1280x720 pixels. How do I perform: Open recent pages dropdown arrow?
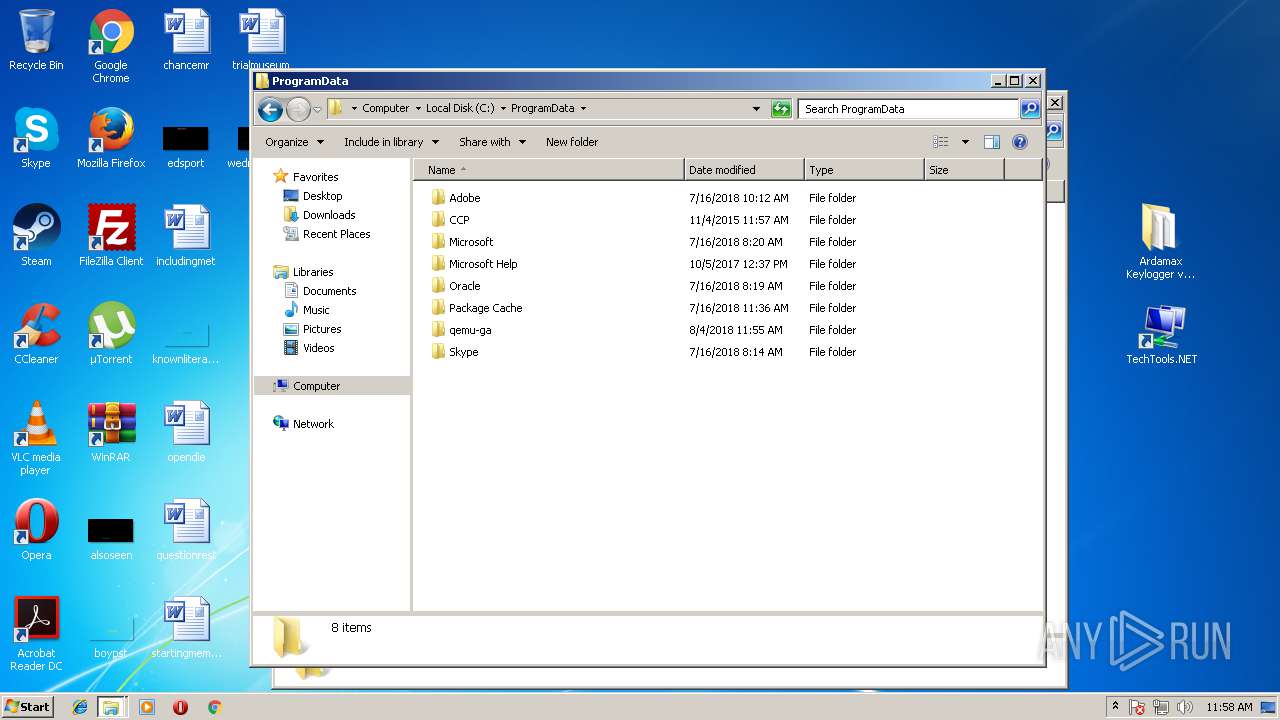click(317, 109)
